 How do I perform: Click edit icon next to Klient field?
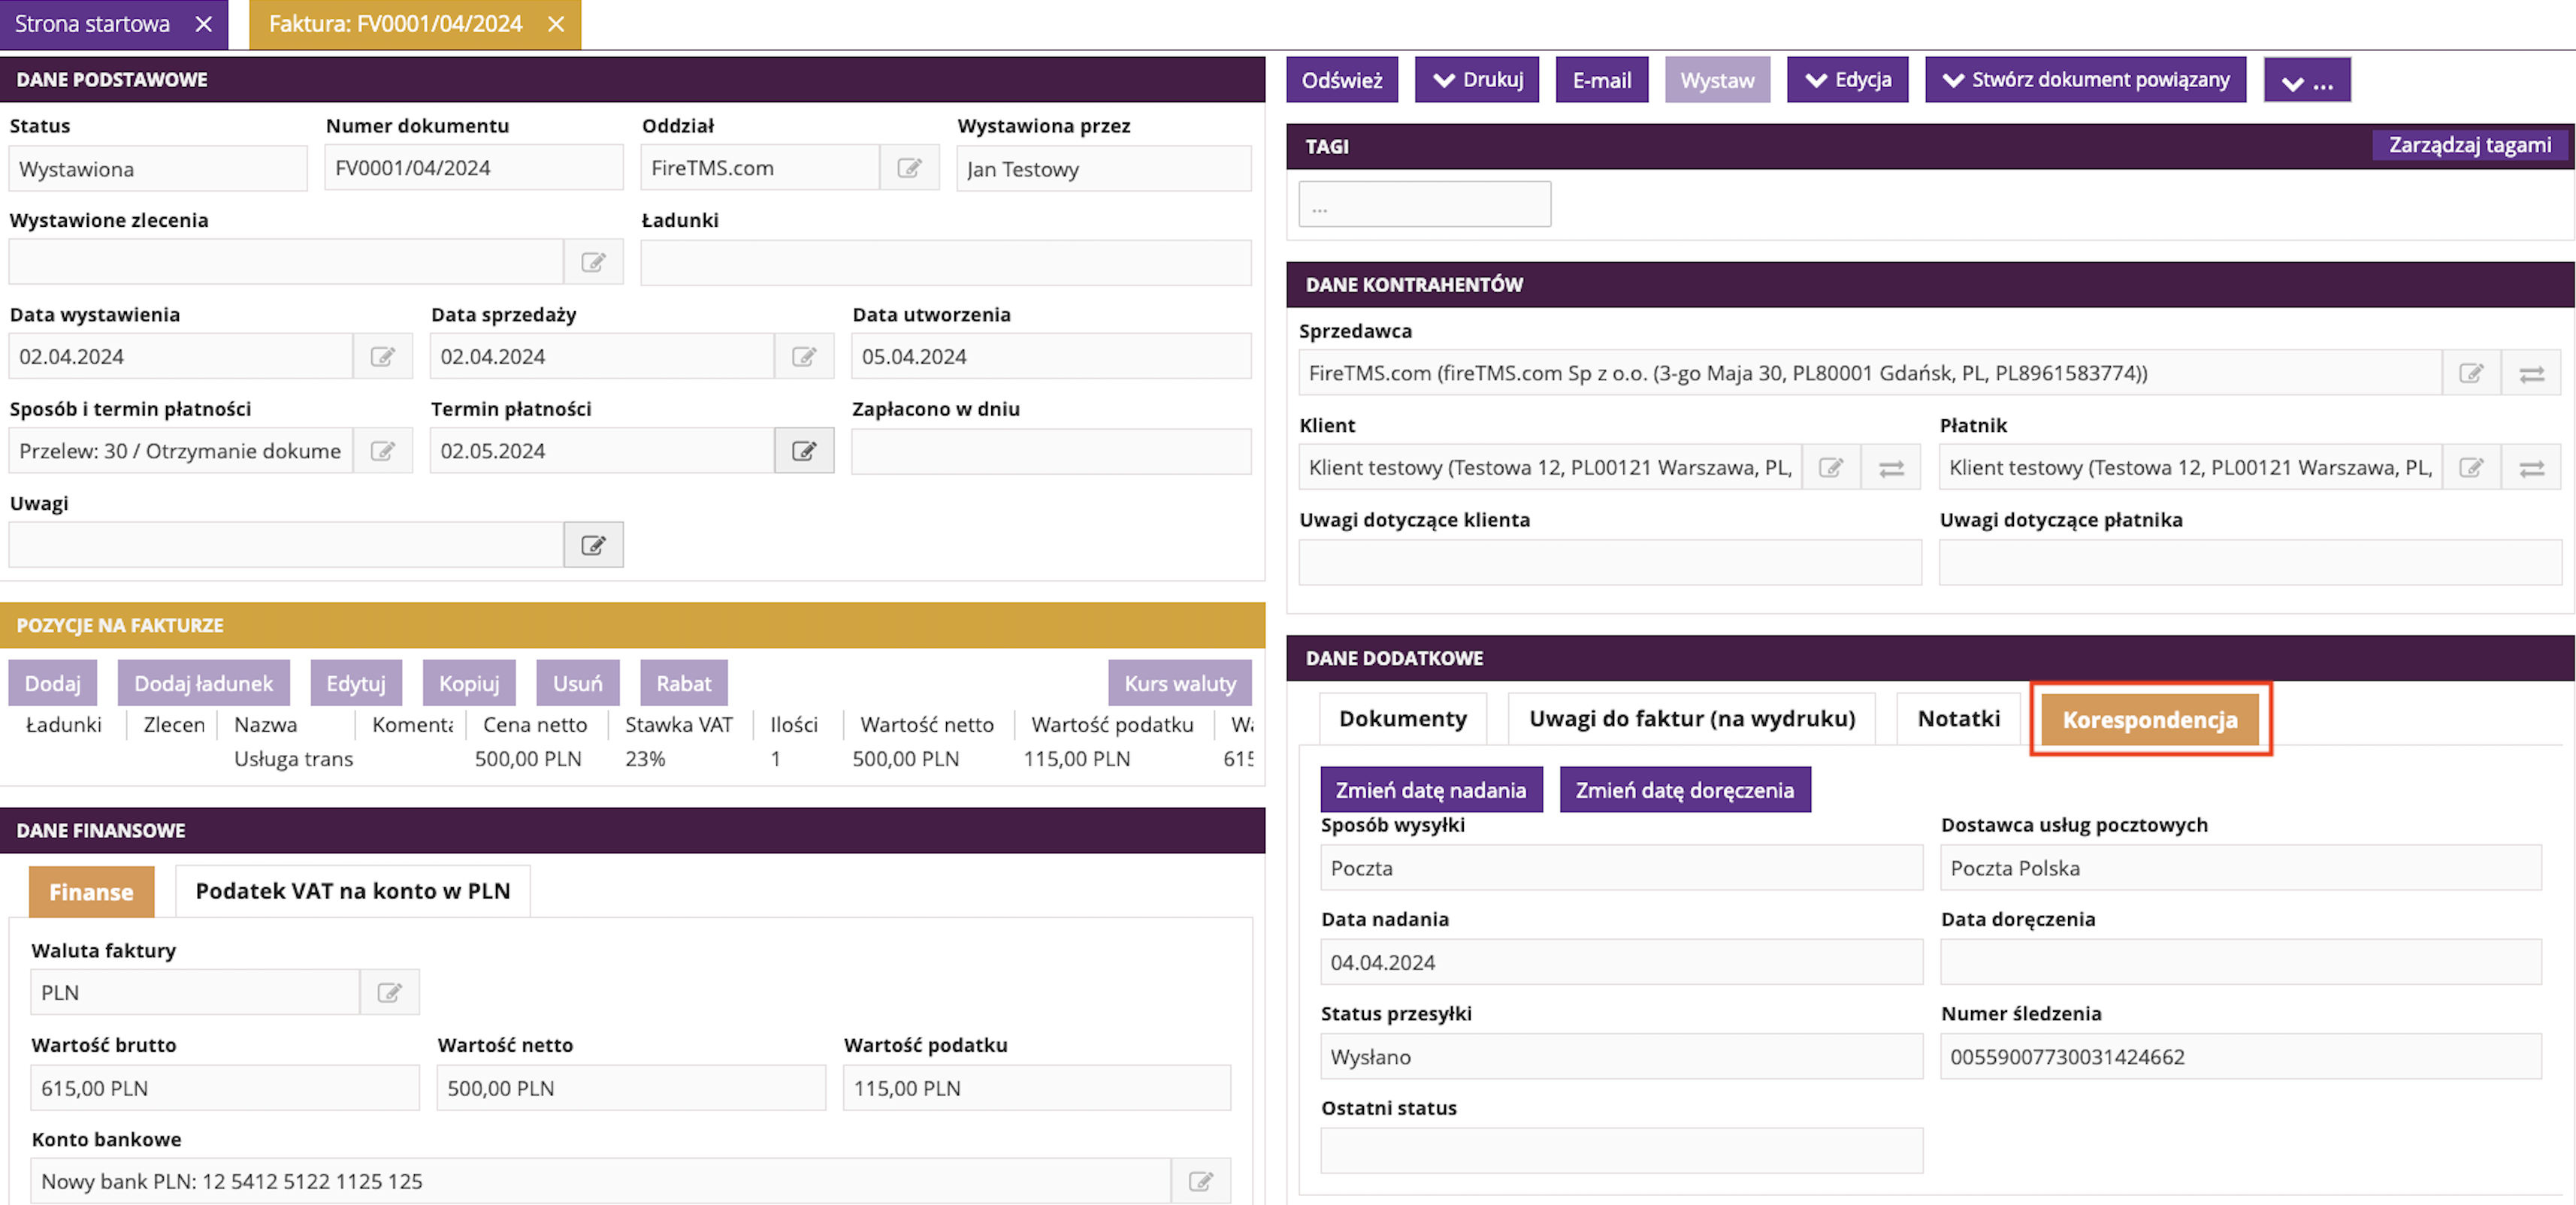tap(1830, 468)
